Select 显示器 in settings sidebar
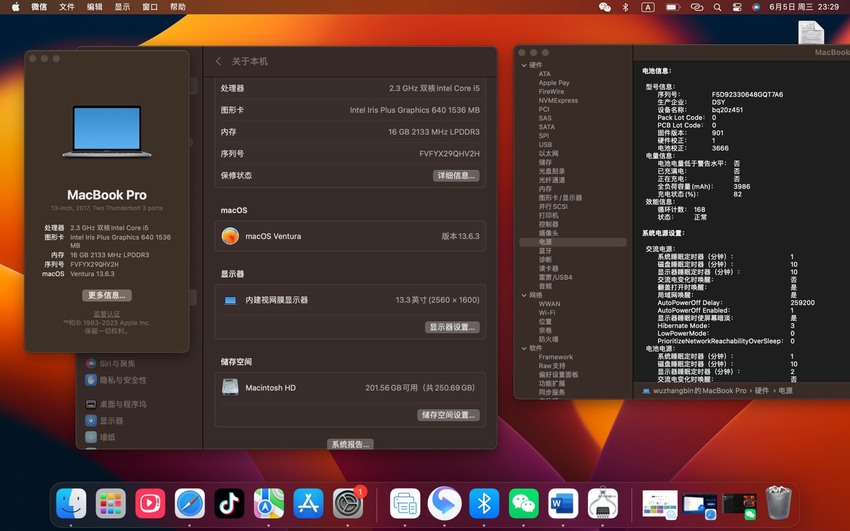 click(x=105, y=420)
